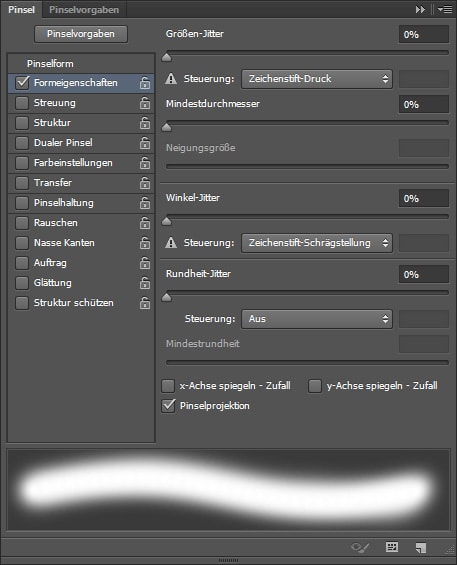Click the warning icon beside Zeichenstift-Schrägstellung
457x565 pixels.
171,243
